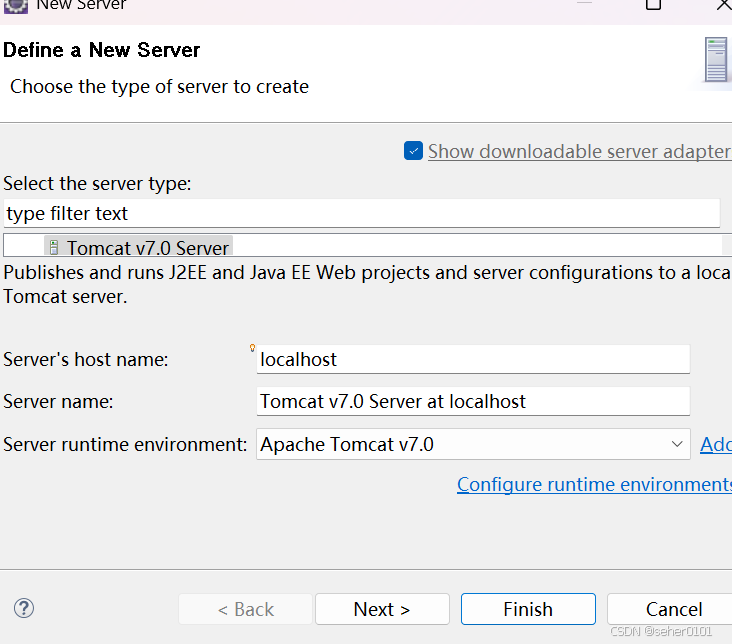This screenshot has height=644, width=732.
Task: Focus the 'type filter text' field
Action: 361,213
